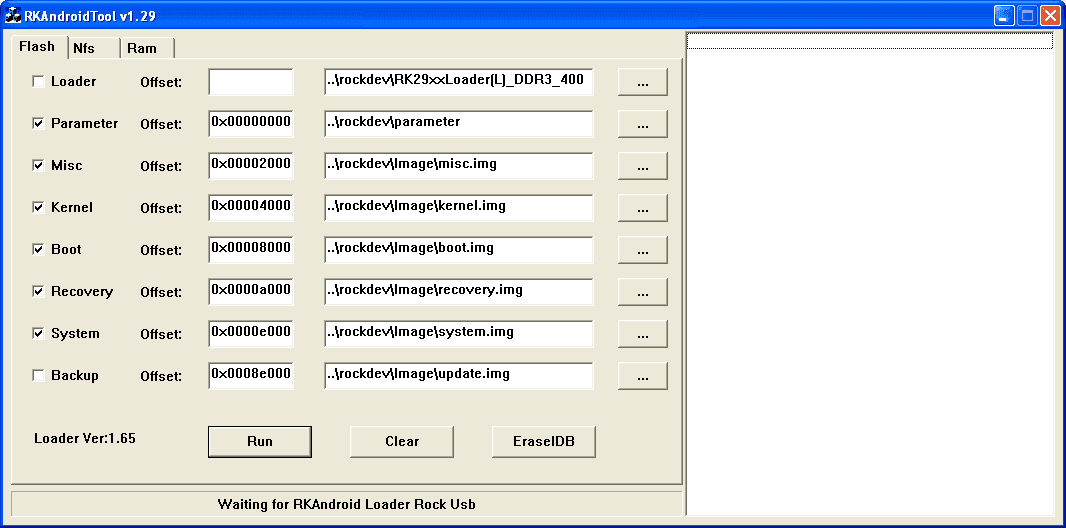The image size is (1066, 528).
Task: Click the Kernel offset field 0x00004000
Action: coord(251,208)
